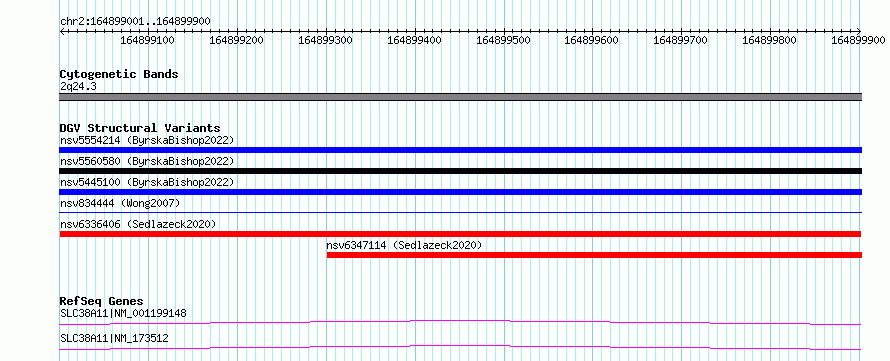The width and height of the screenshot is (890, 361).
Task: Click the 164899500 ruler position label
Action: [503, 40]
